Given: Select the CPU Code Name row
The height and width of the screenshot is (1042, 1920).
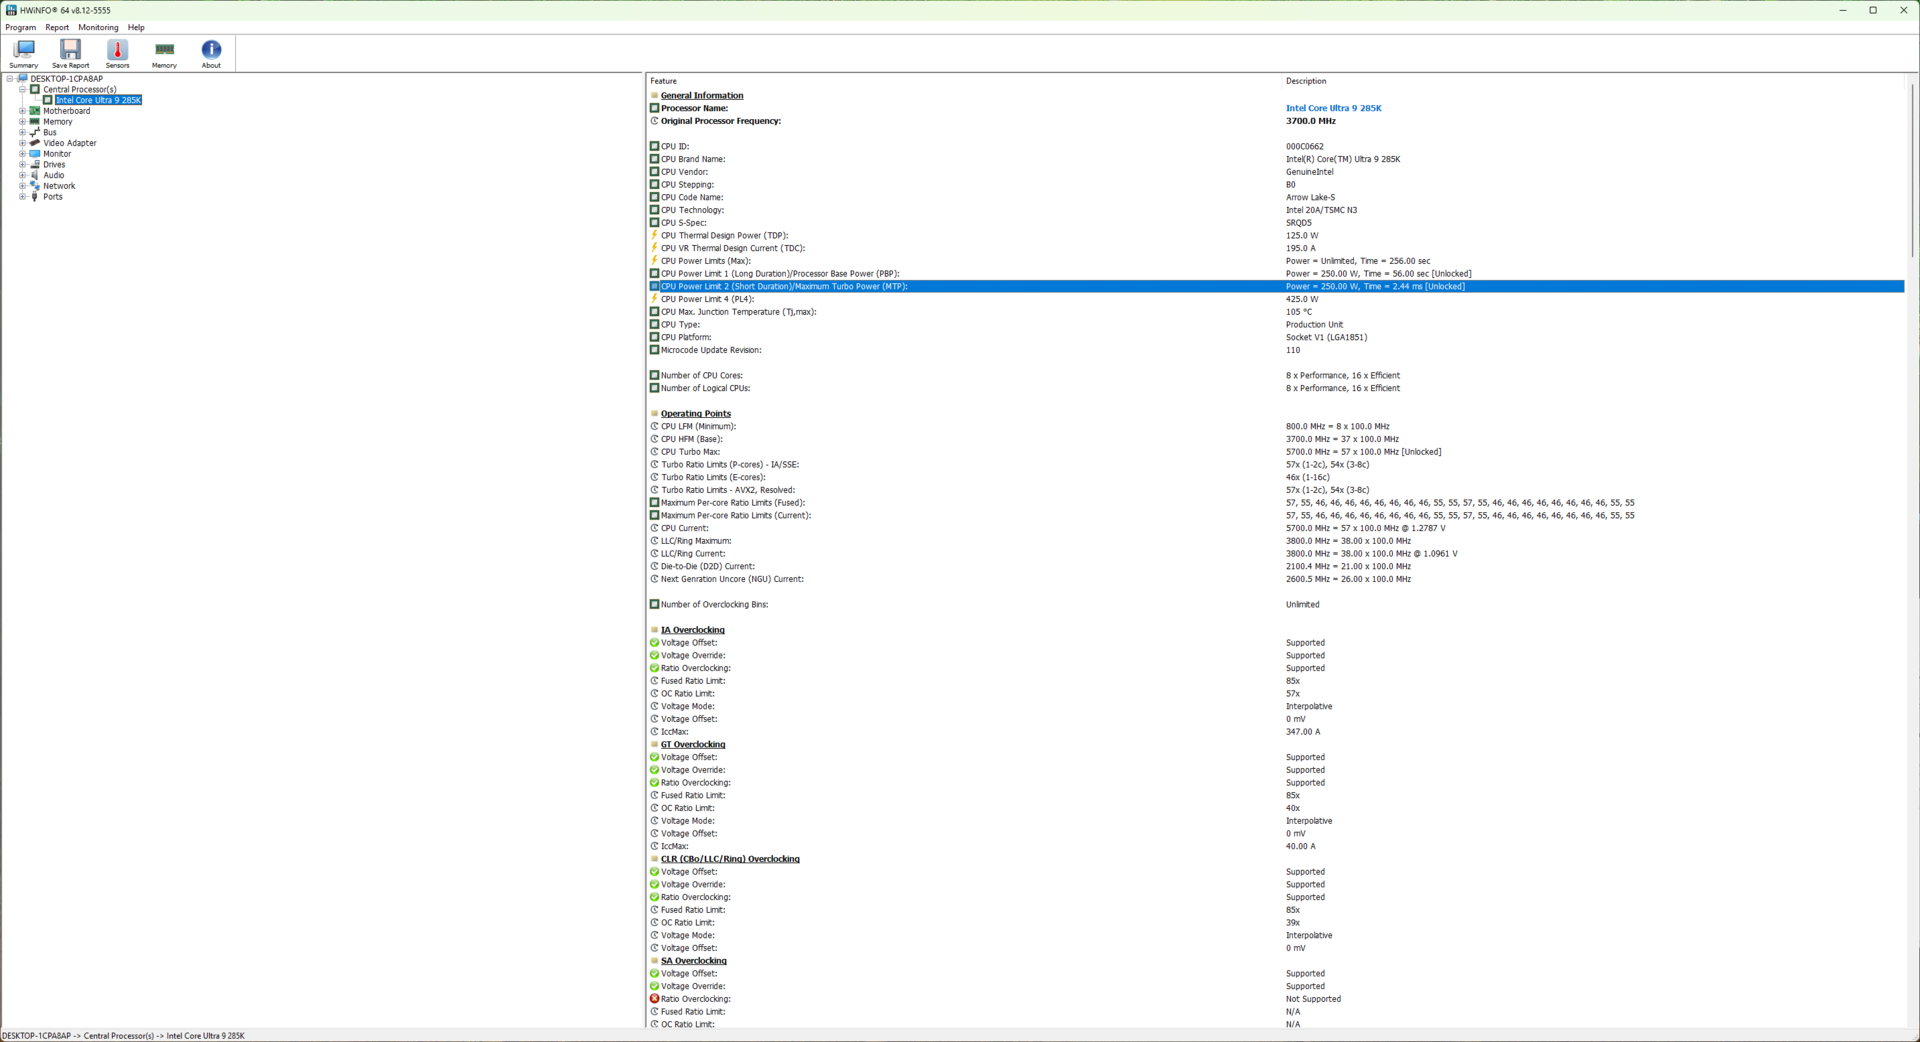Looking at the screenshot, I should click(1276, 198).
